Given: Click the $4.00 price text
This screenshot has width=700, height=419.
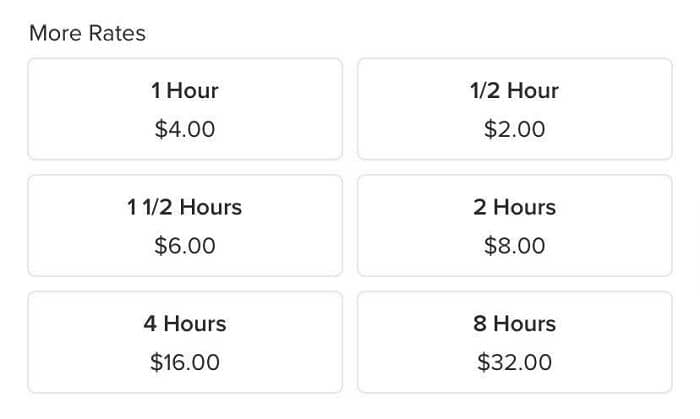Looking at the screenshot, I should (x=185, y=130).
